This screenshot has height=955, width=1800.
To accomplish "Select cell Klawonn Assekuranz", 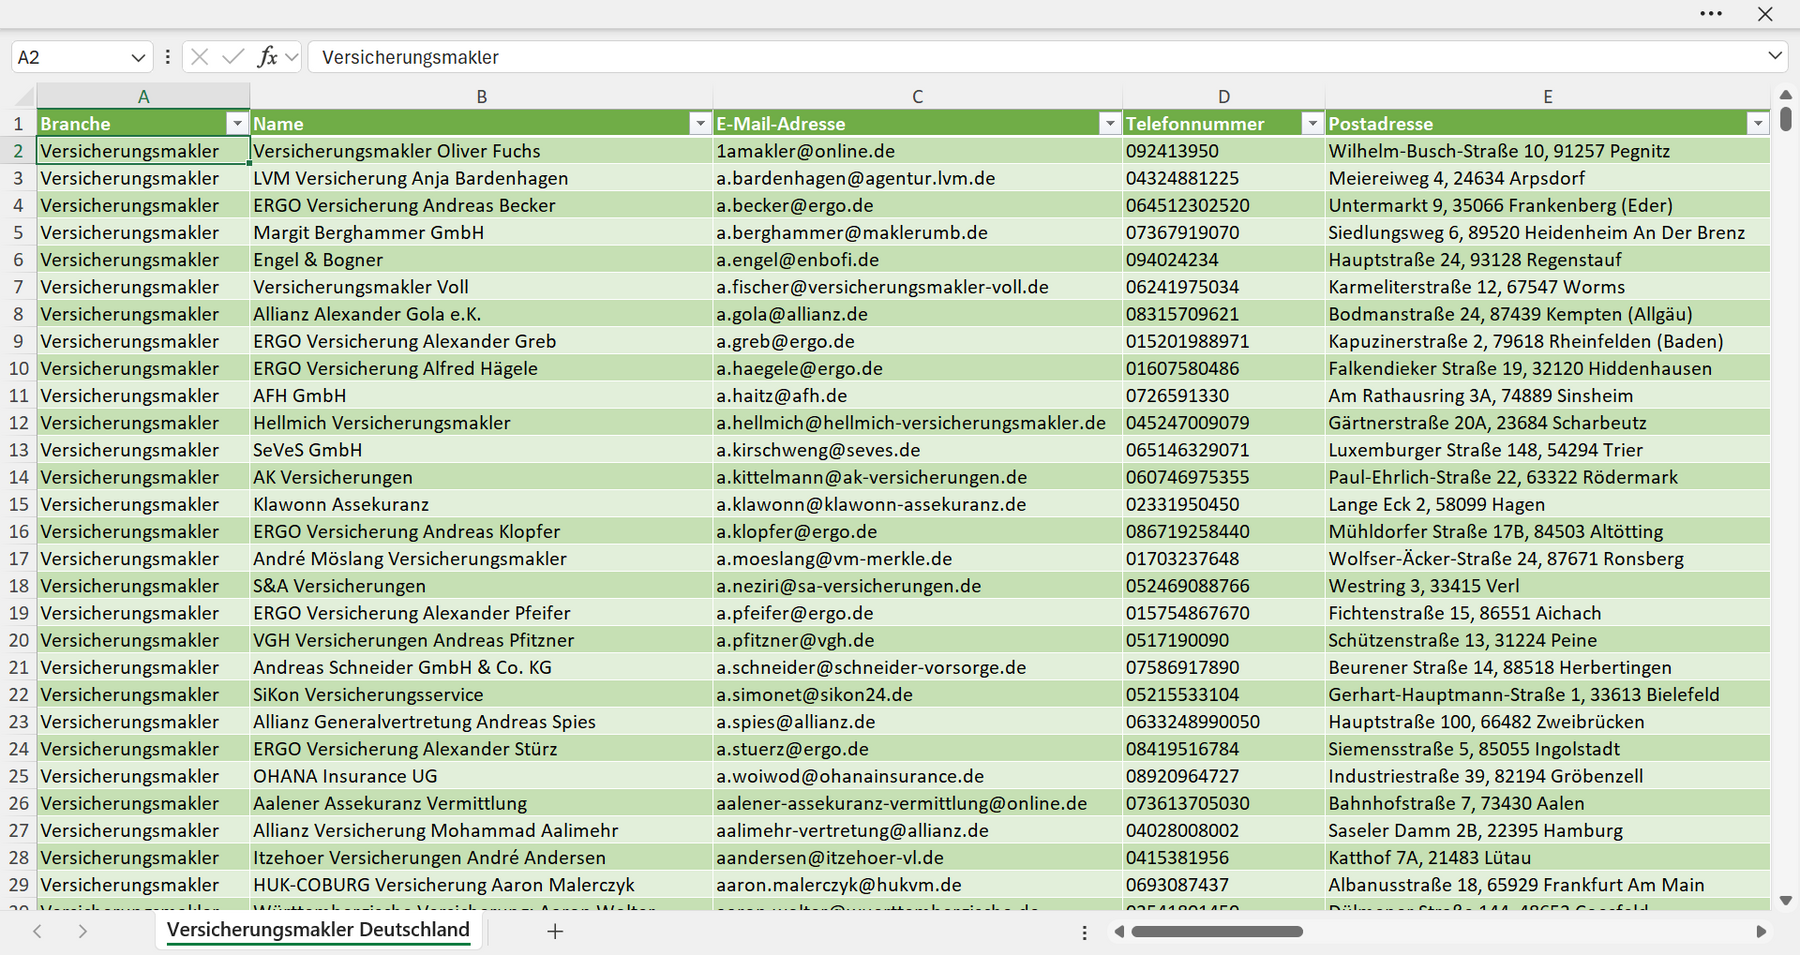I will pos(481,504).
